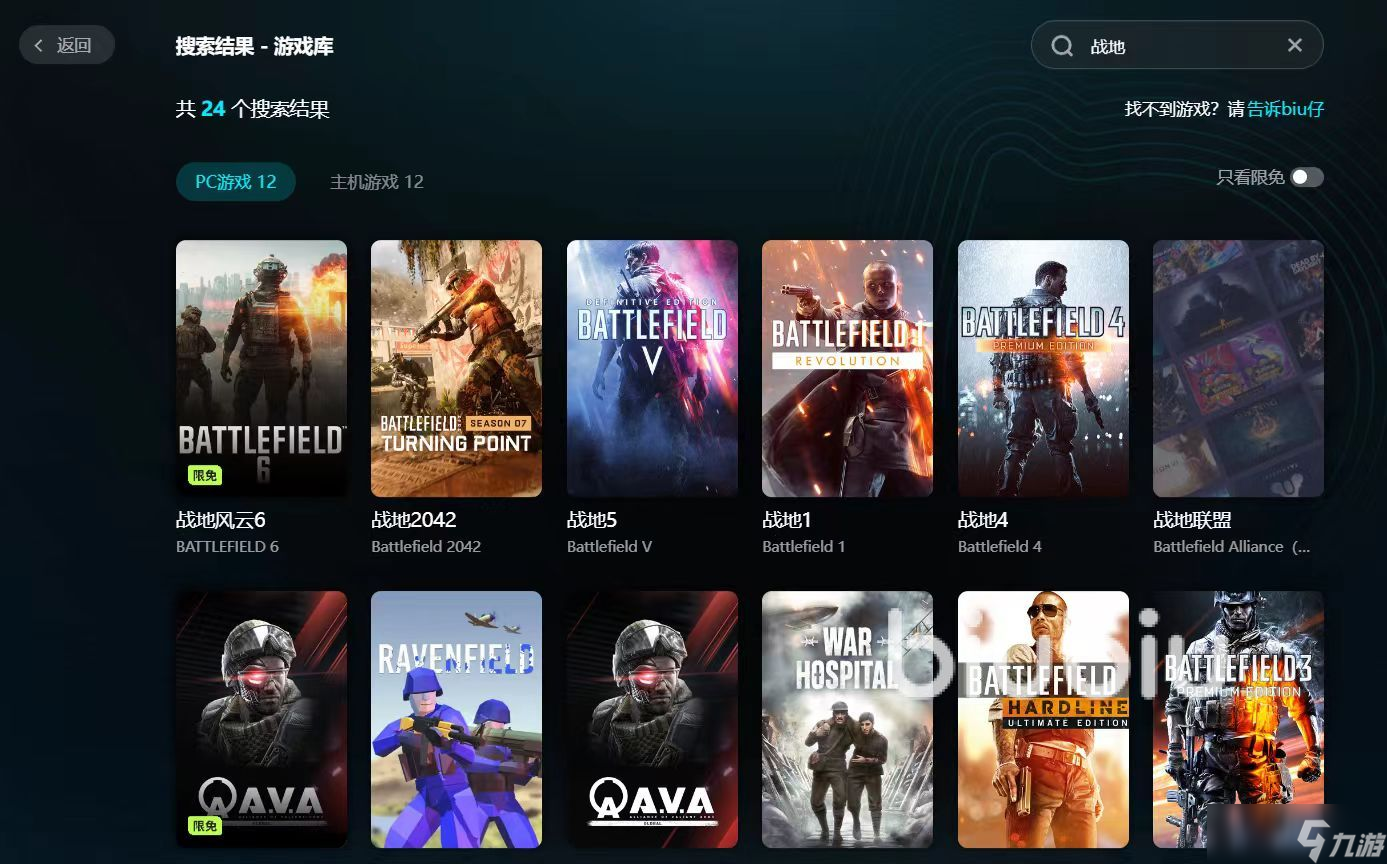1387x864 pixels.
Task: Click the 限免 badge on first A.V.A cover
Action: tap(205, 826)
